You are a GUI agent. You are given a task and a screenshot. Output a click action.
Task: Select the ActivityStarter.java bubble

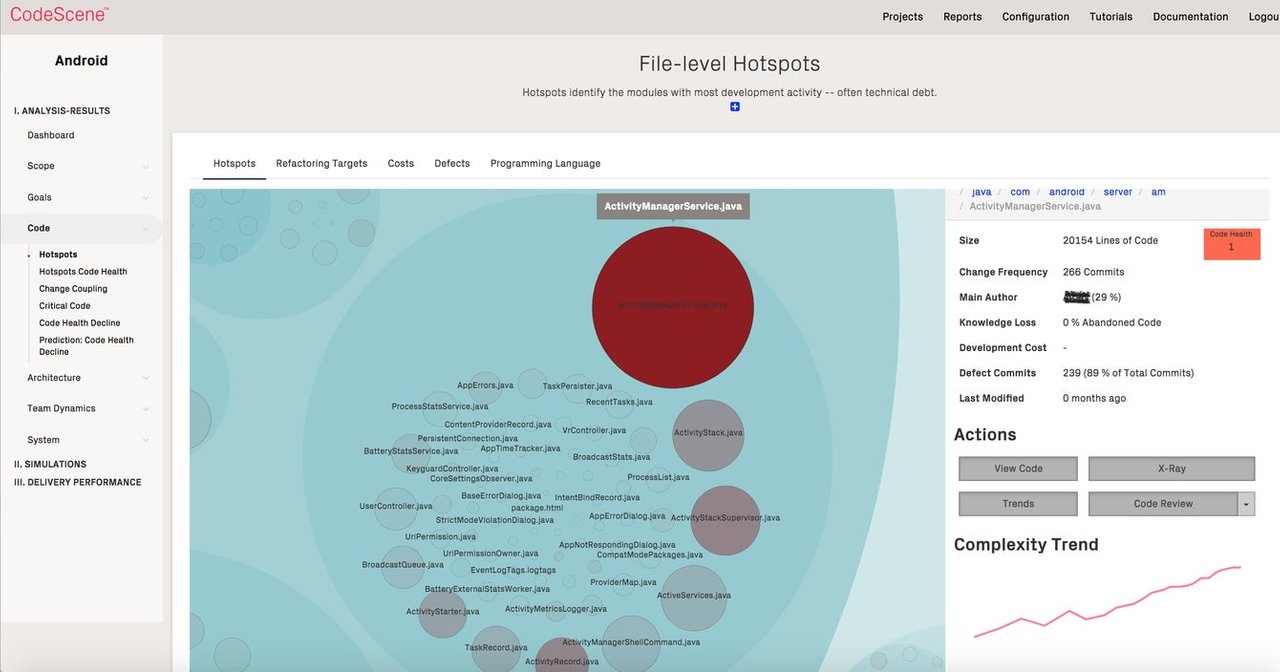pyautogui.click(x=442, y=613)
